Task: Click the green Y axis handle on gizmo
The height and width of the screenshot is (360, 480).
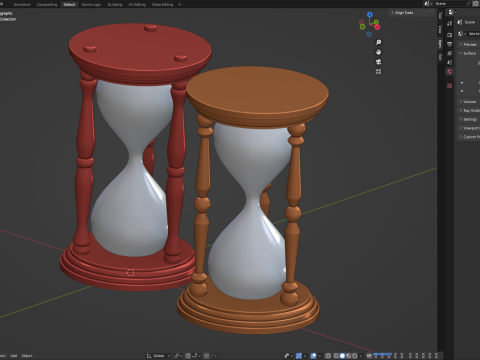Action: (x=376, y=22)
